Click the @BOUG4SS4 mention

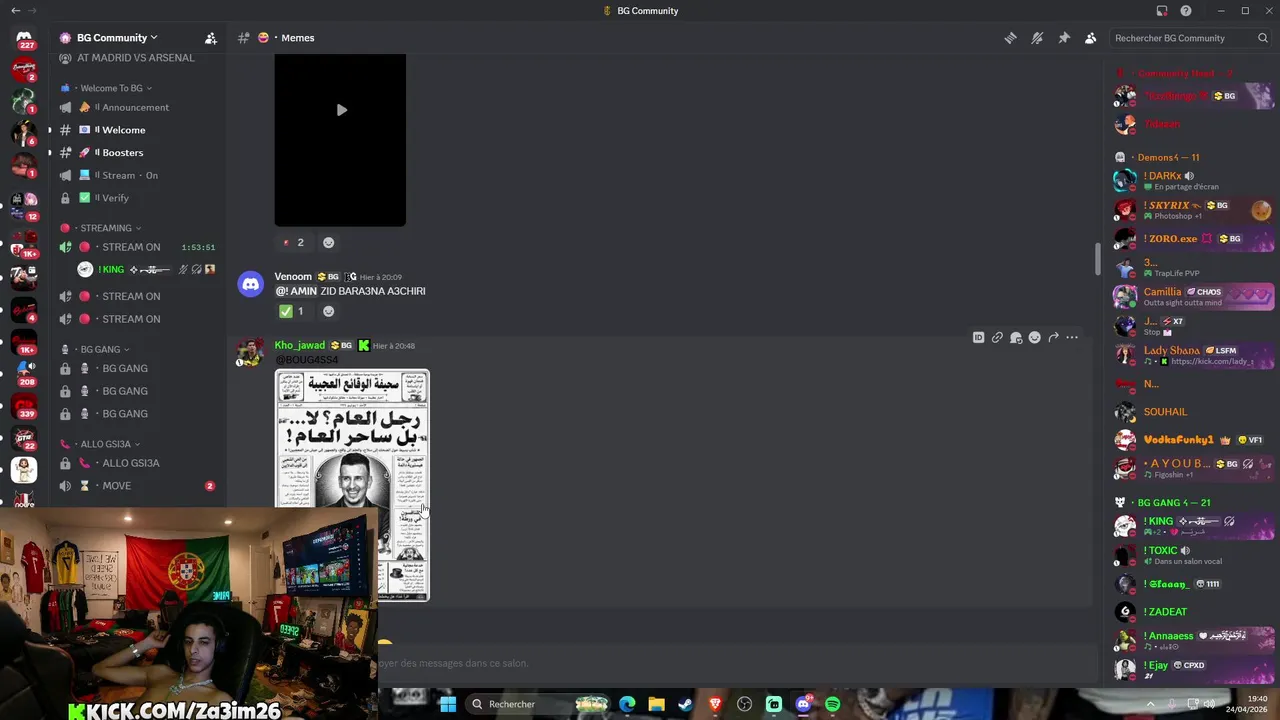307,360
